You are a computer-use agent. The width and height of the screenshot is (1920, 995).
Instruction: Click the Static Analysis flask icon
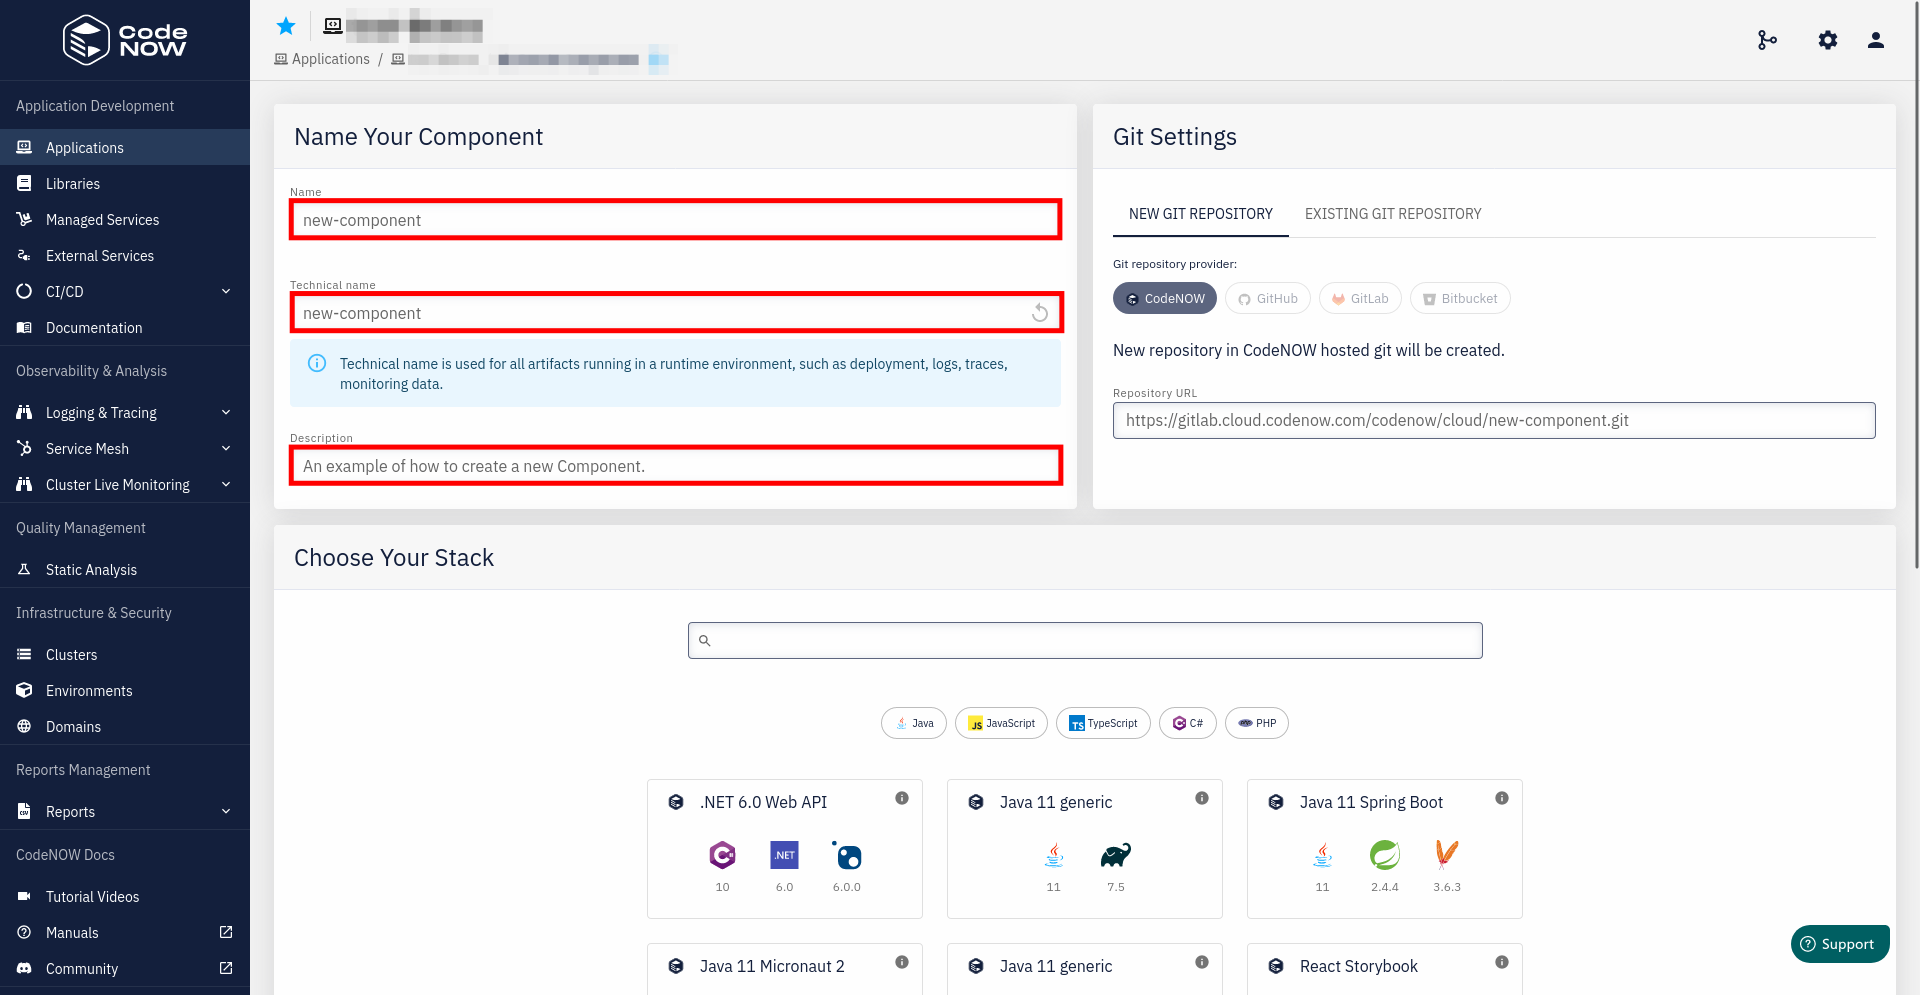24,569
